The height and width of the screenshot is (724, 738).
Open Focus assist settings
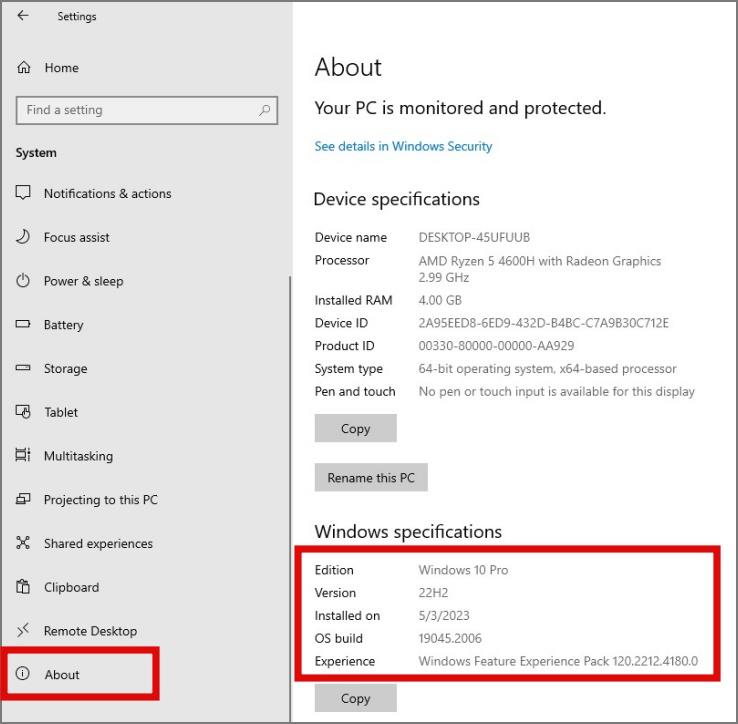[x=77, y=237]
